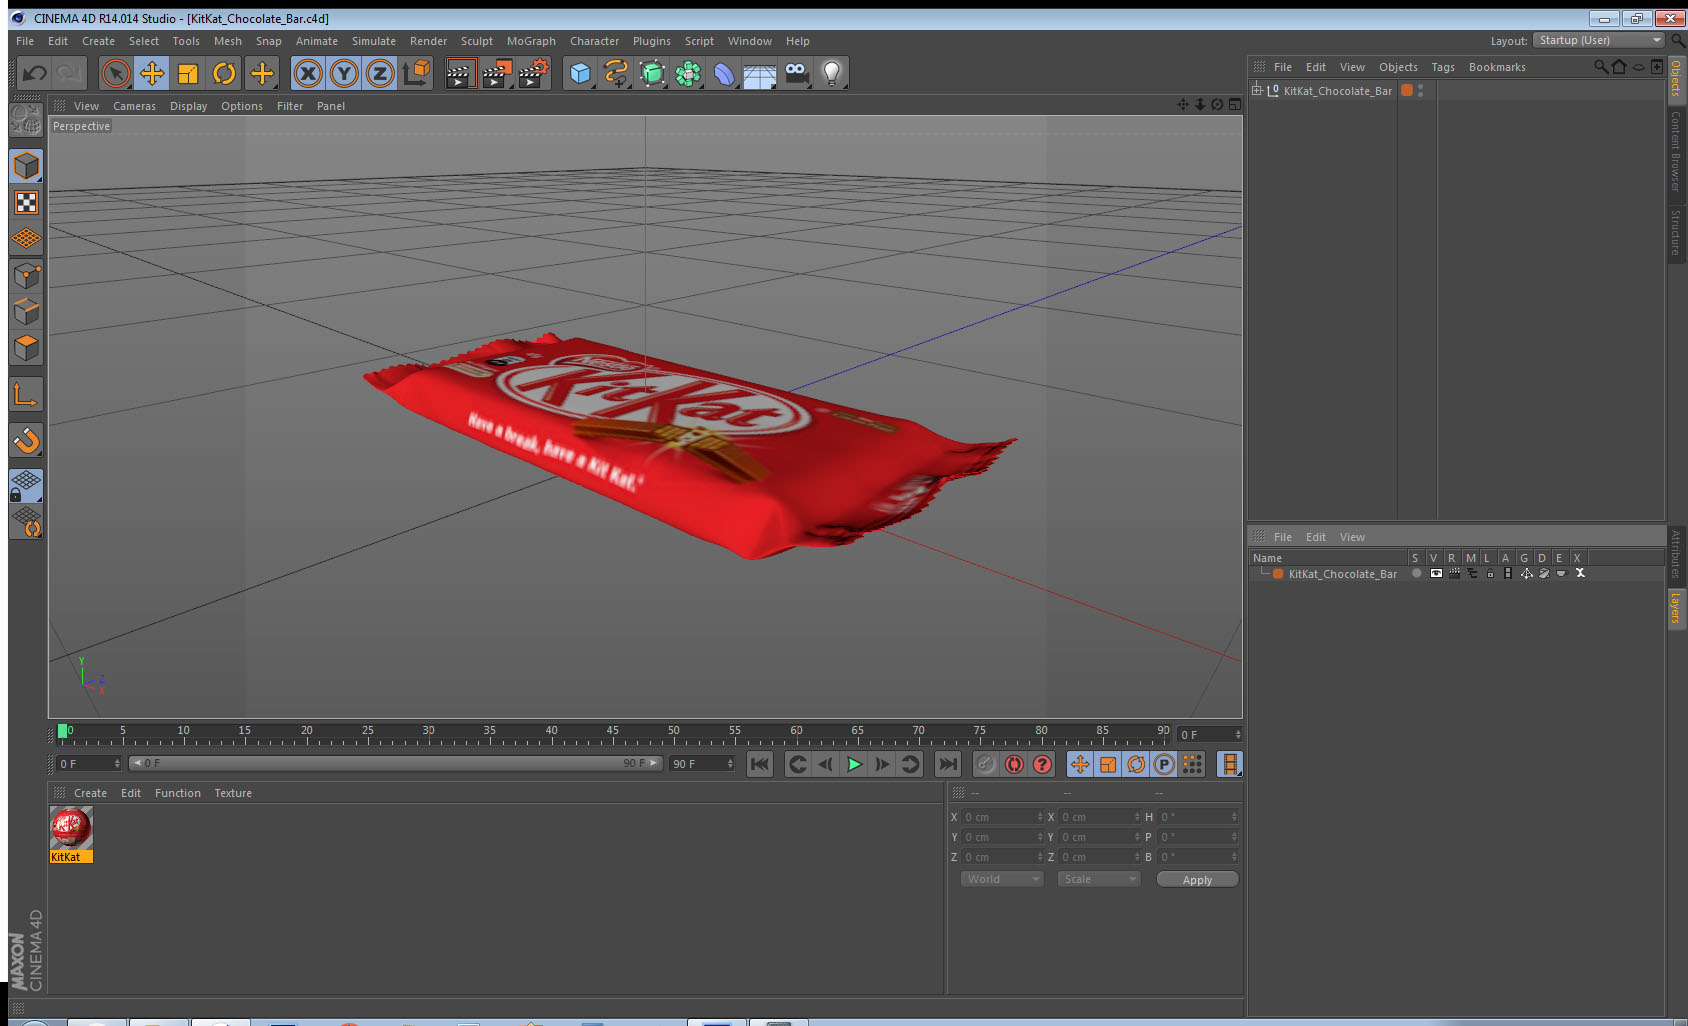Open Edit Render Settings
Image resolution: width=1688 pixels, height=1026 pixels.
[533, 73]
